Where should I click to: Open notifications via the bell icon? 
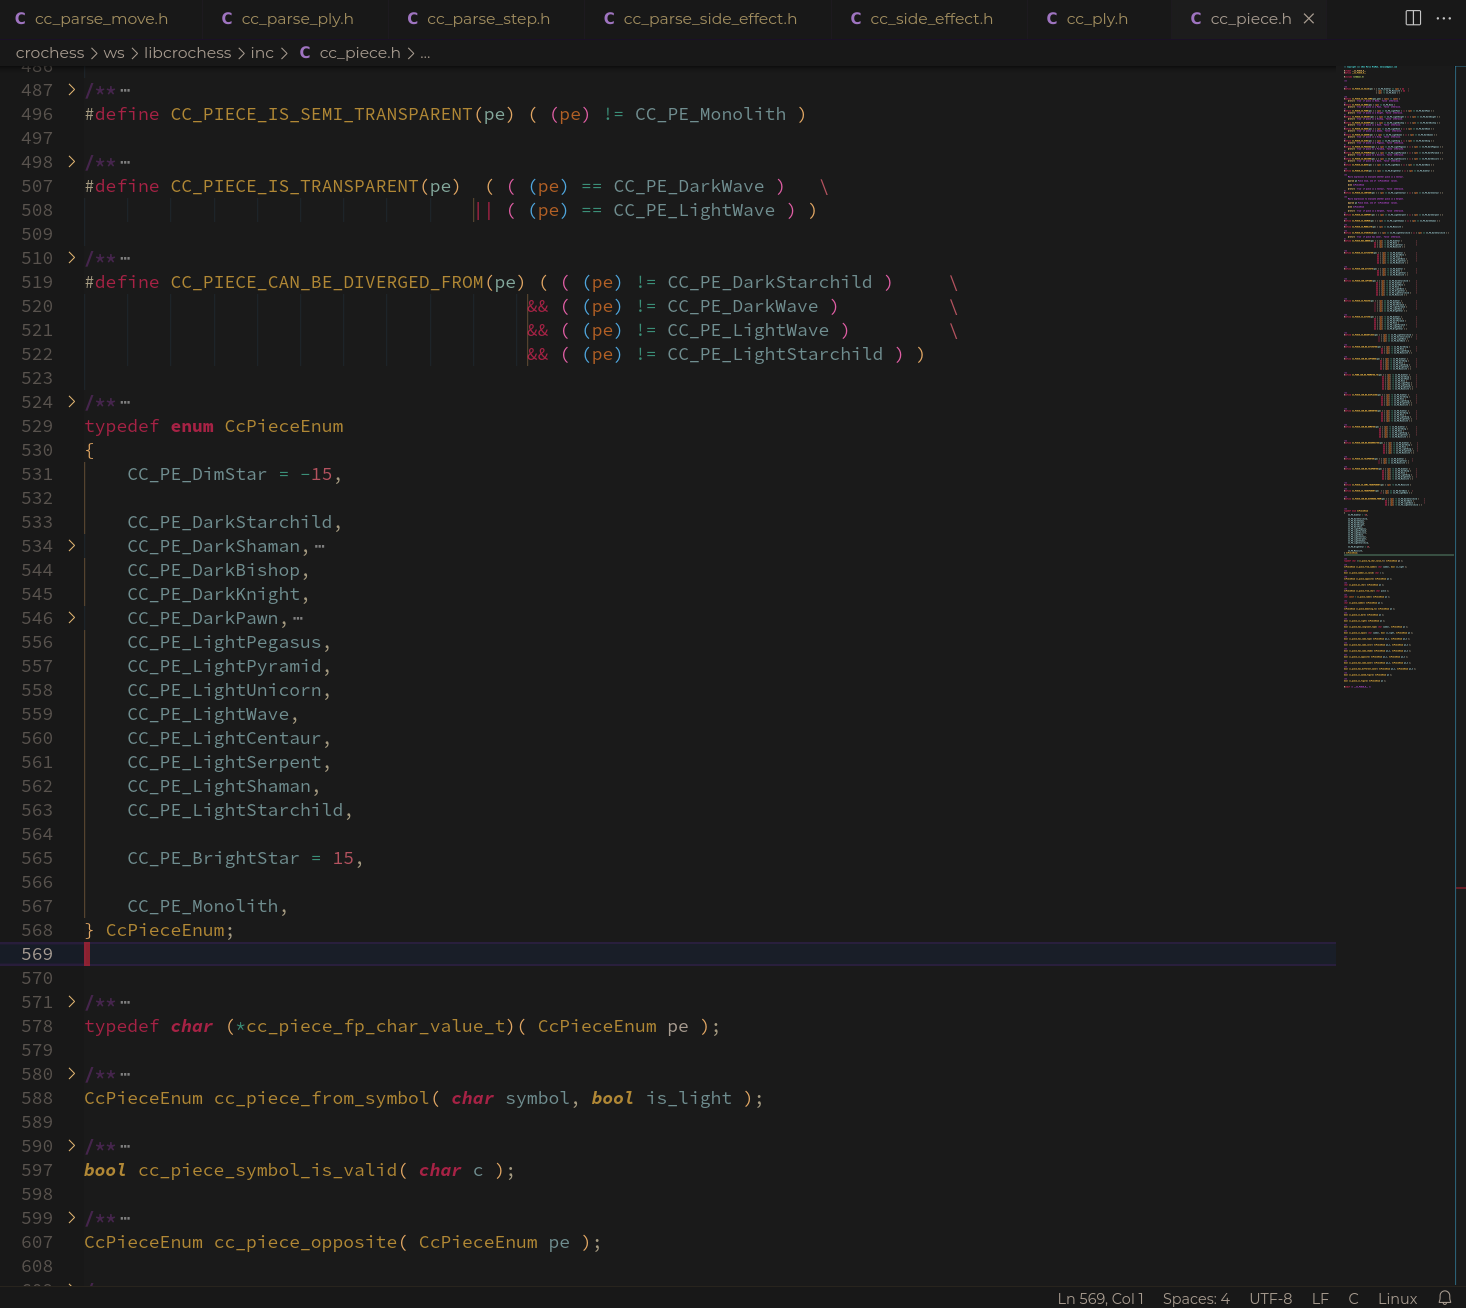click(1443, 1298)
